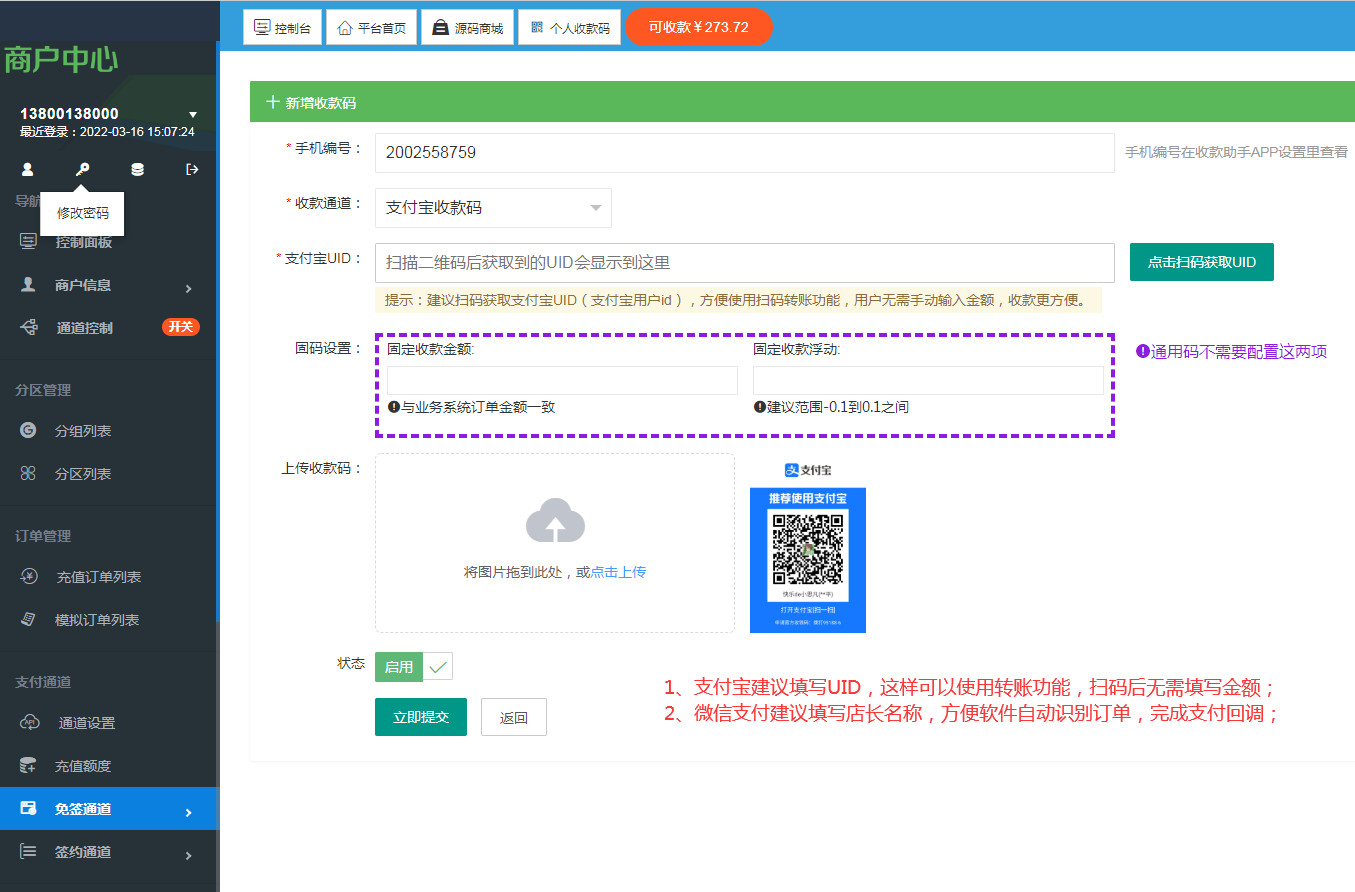Viewport: 1355px width, 892px height.
Task: Click the database stack icon in sidebar
Action: tap(137, 170)
